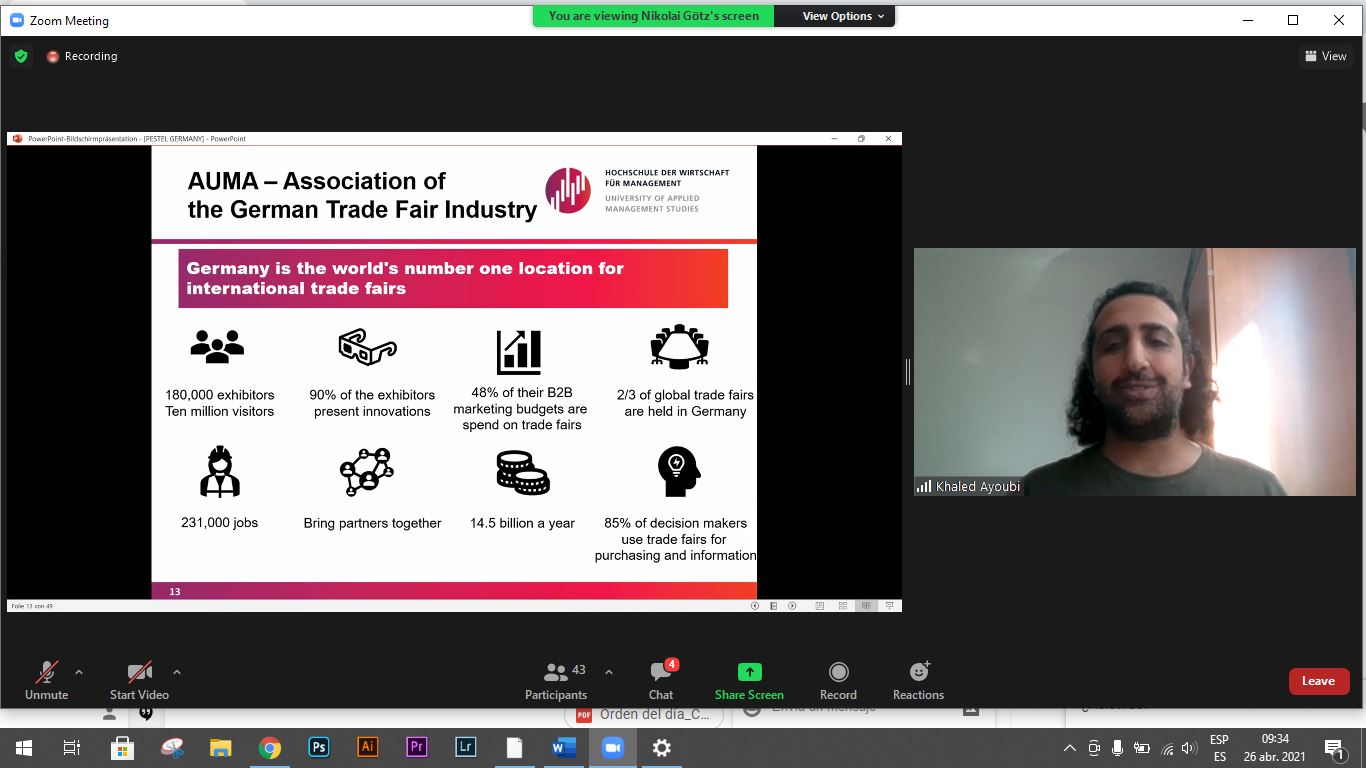The height and width of the screenshot is (768, 1366).
Task: Go to previous slide in shared PowerPoint
Action: coord(755,606)
